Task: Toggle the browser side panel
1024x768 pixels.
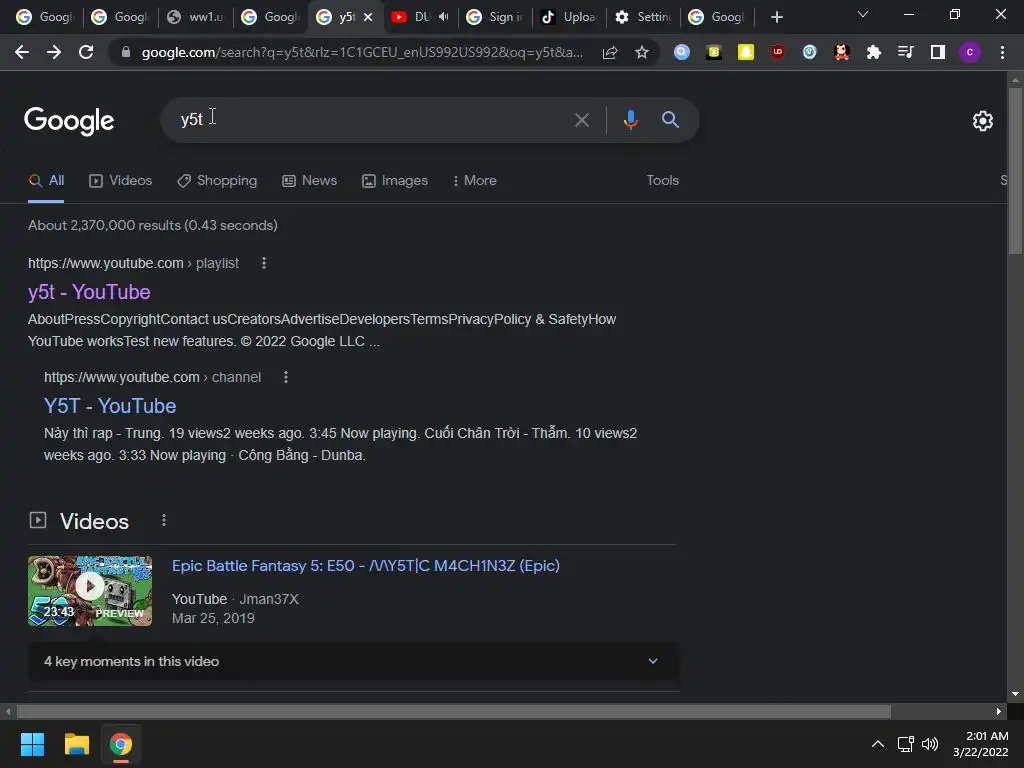Action: point(938,52)
